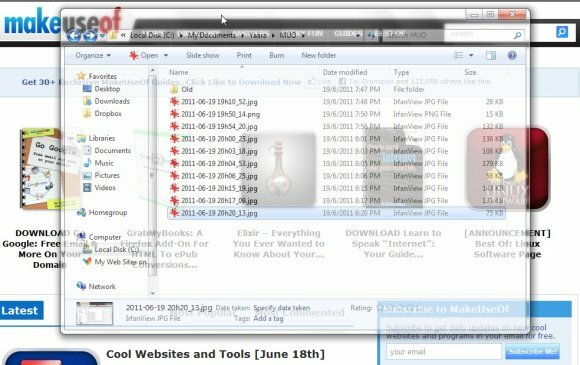Click the Back arrow in Explorer
The image size is (580, 365).
click(74, 36)
